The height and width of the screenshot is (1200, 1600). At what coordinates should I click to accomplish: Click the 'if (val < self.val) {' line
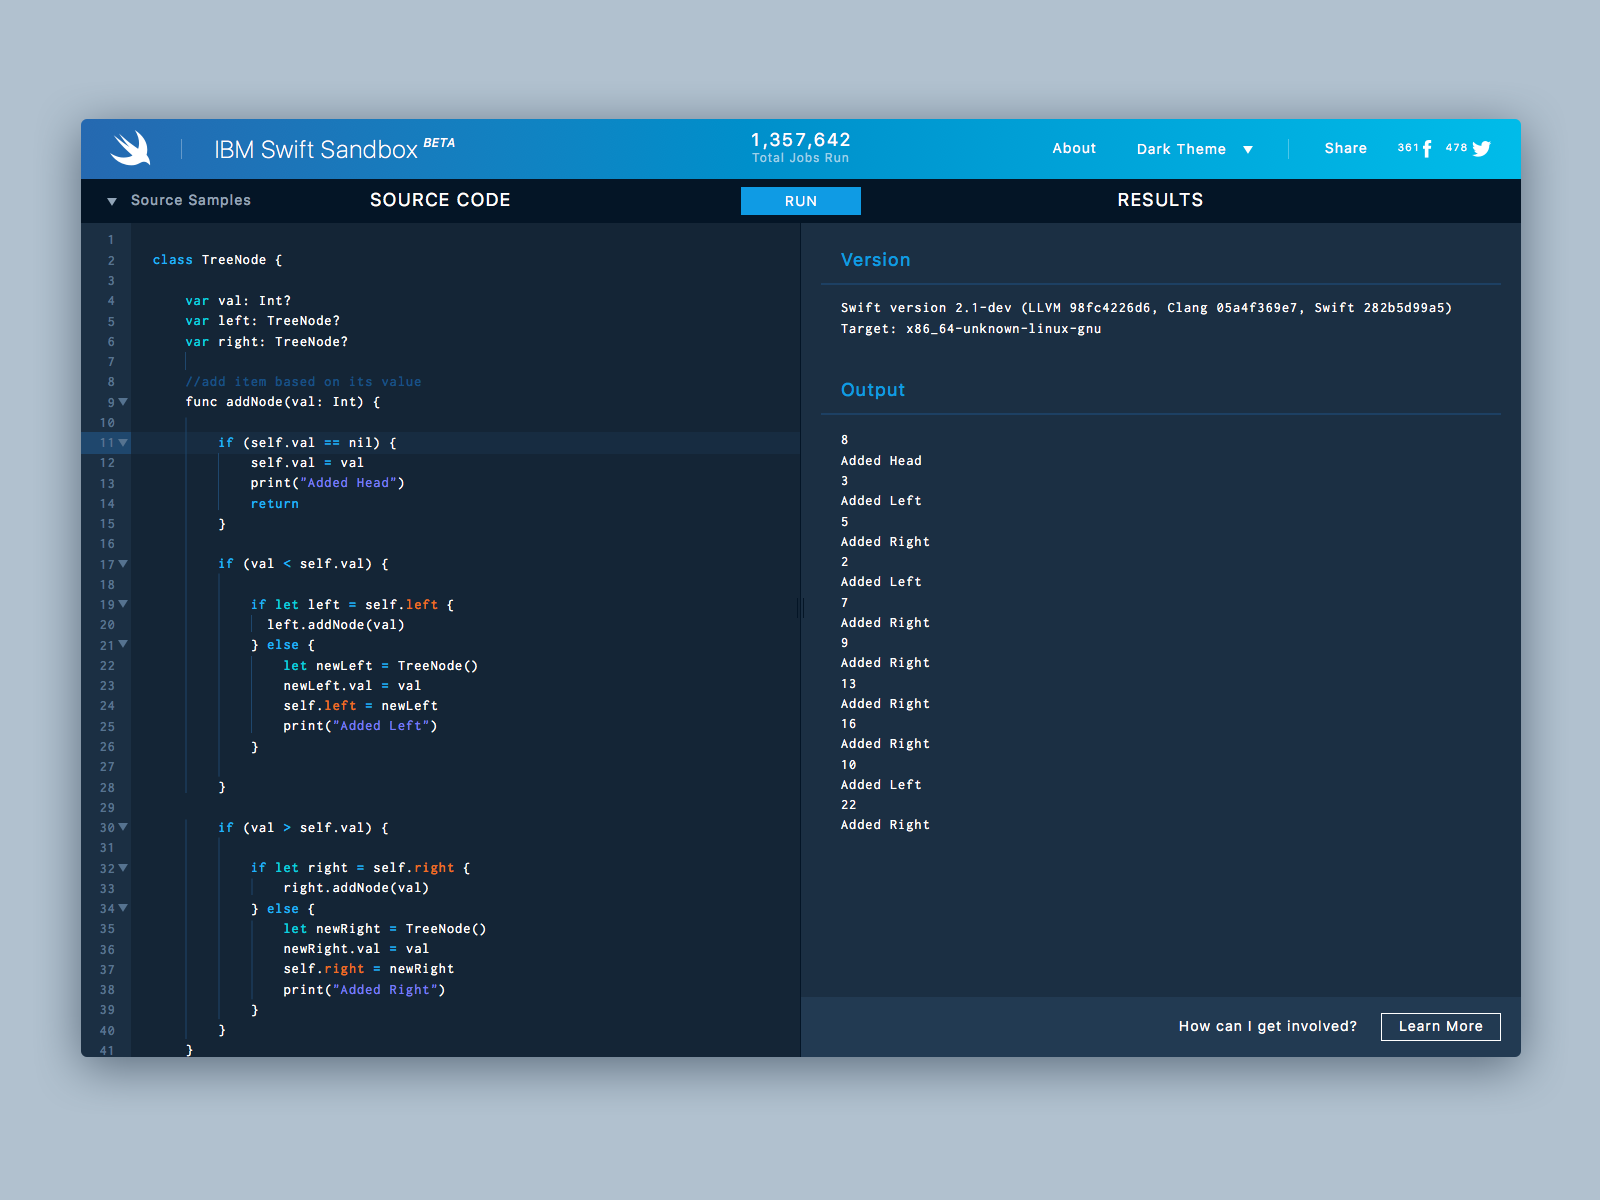click(x=303, y=564)
